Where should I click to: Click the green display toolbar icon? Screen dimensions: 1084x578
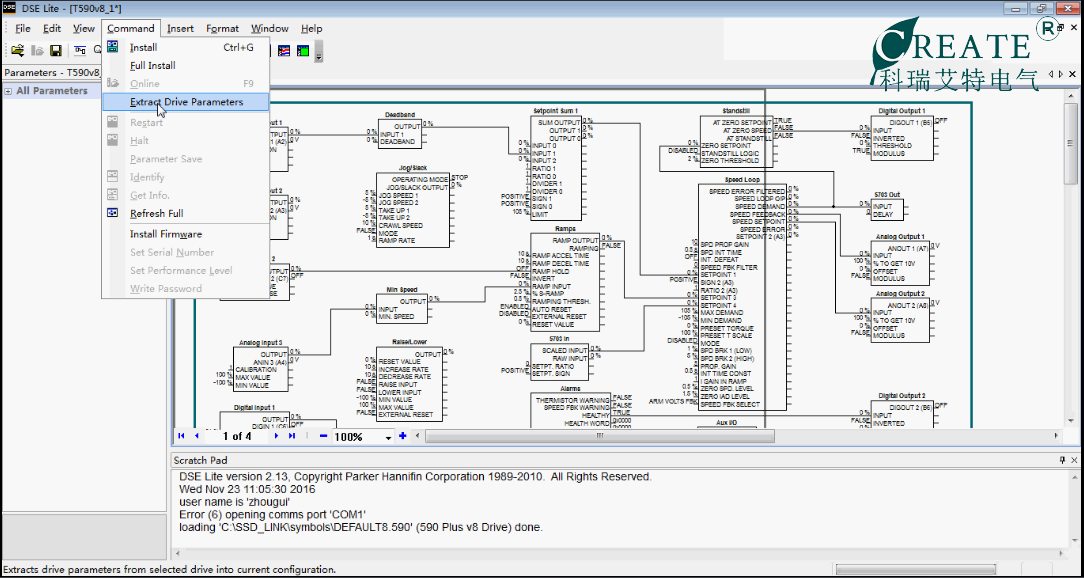[303, 50]
